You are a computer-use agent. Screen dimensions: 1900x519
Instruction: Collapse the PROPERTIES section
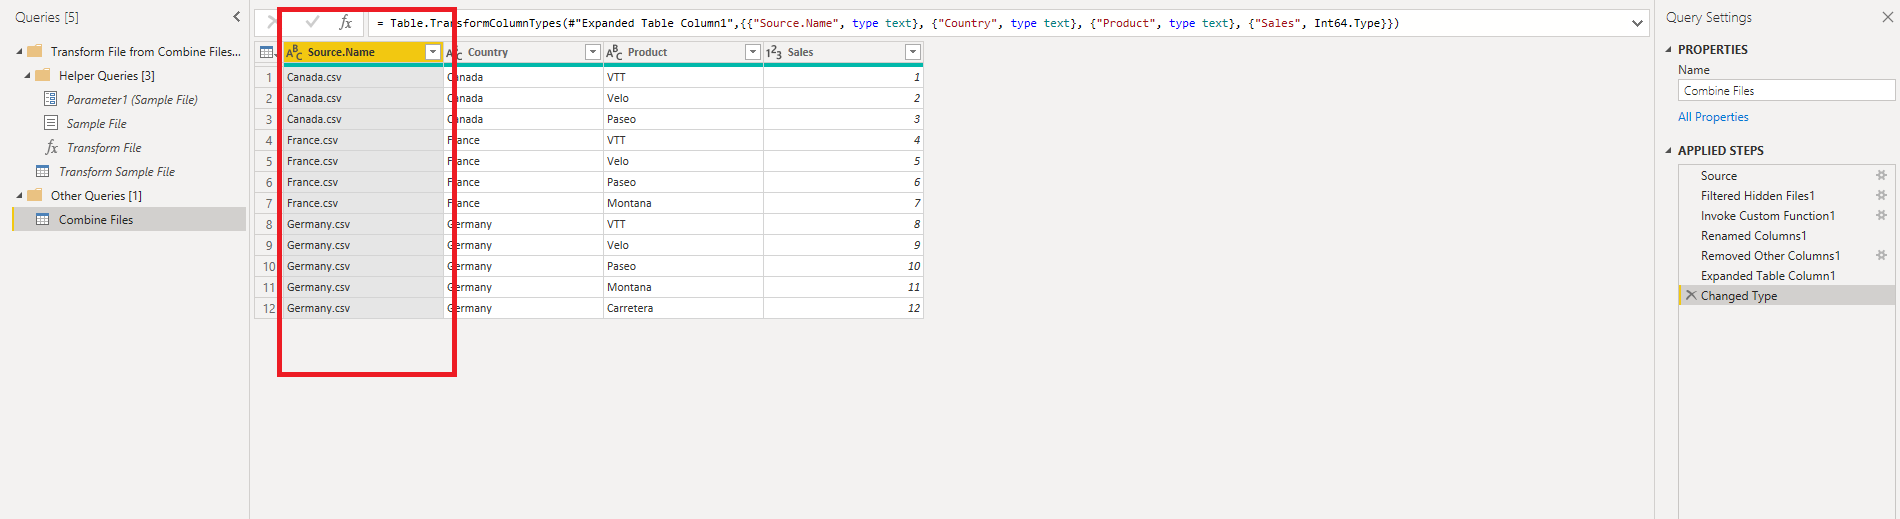[1669, 49]
